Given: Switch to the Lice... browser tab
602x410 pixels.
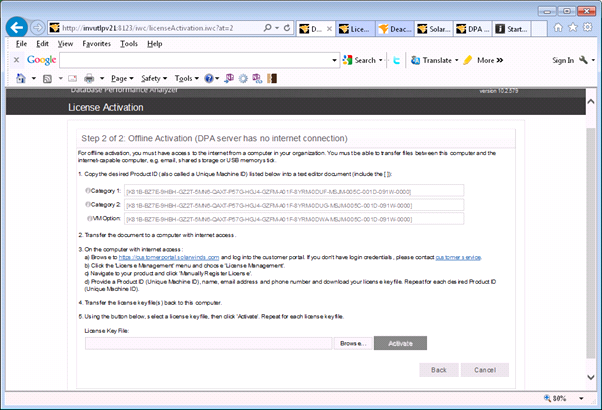Looking at the screenshot, I should pos(356,29).
